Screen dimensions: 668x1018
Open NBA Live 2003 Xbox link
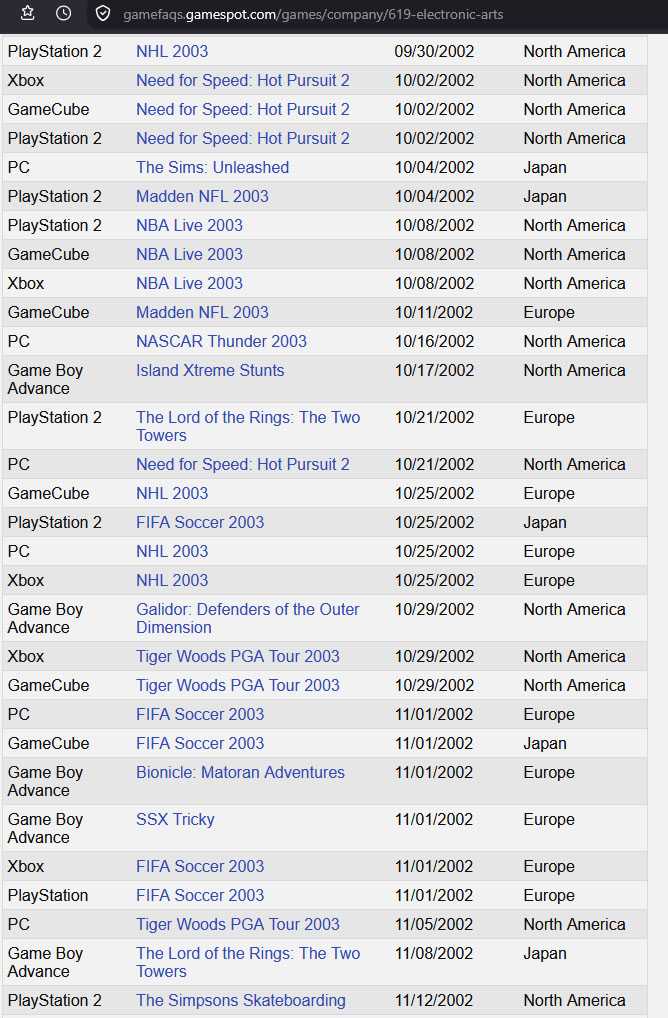click(x=190, y=283)
